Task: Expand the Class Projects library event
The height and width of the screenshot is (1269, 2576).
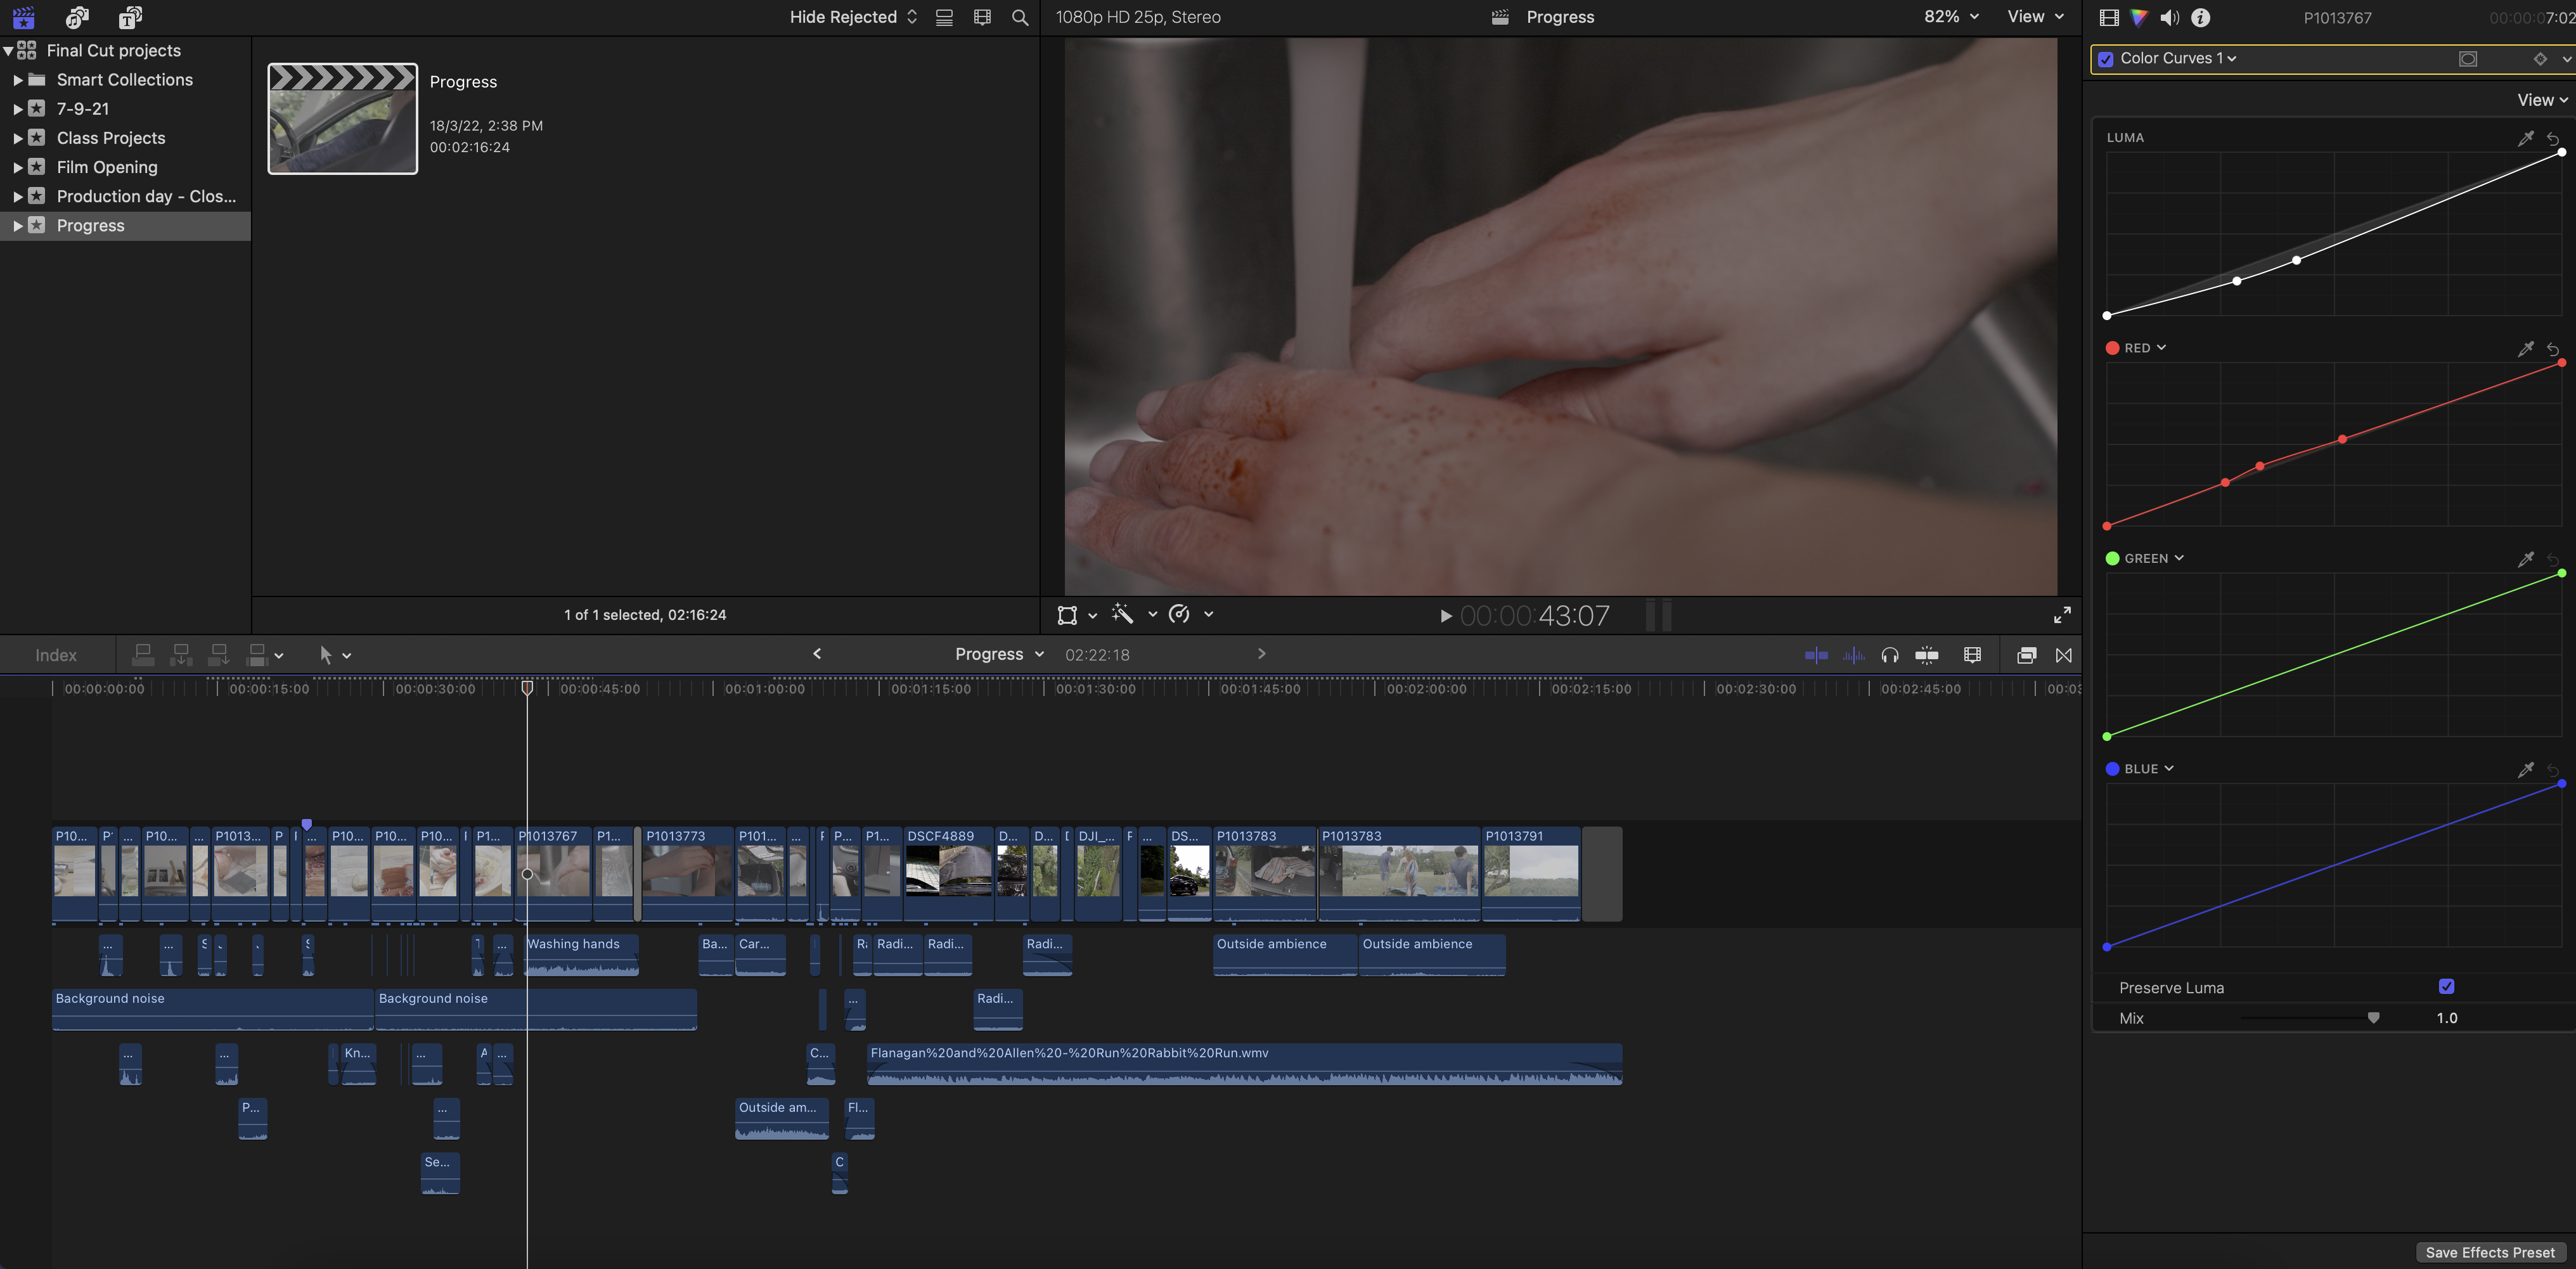Action: point(17,138)
